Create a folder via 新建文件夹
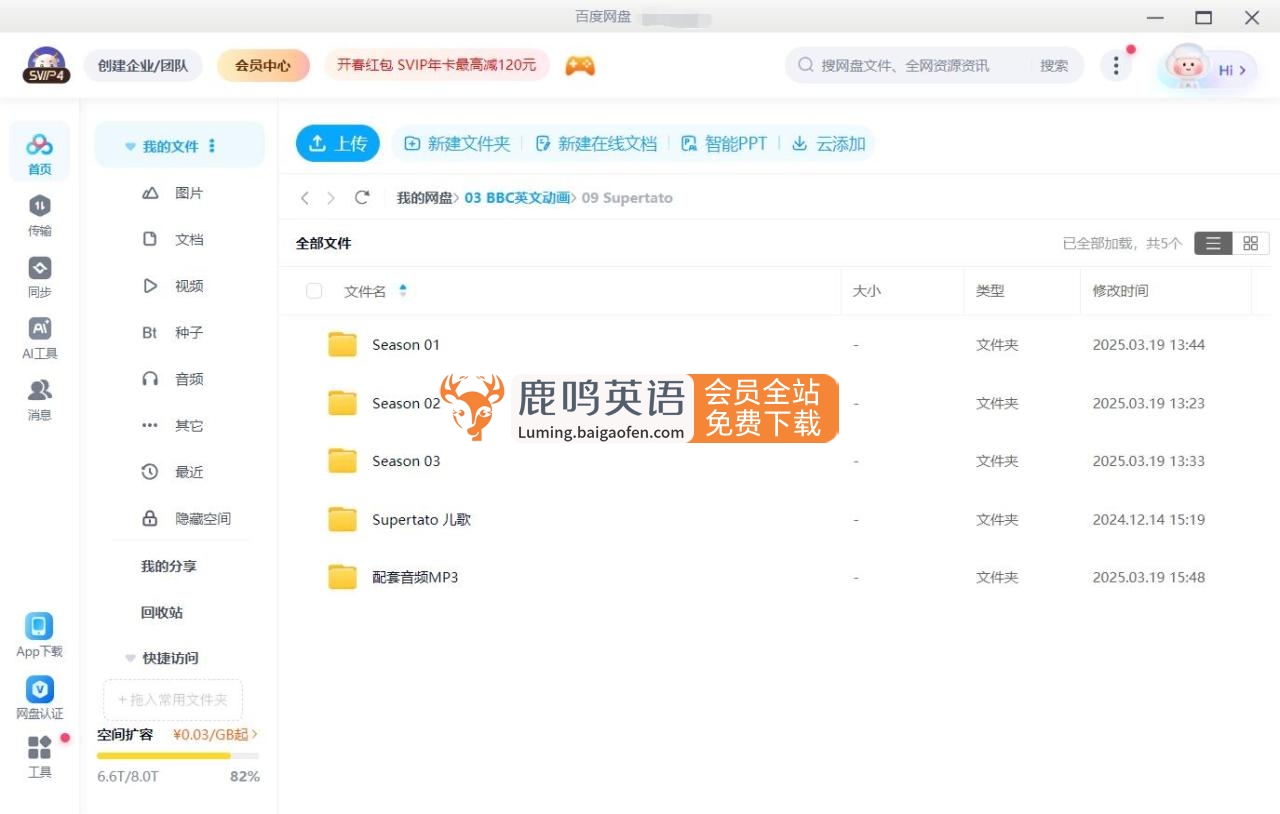Viewport: 1280px width, 814px height. tap(456, 143)
